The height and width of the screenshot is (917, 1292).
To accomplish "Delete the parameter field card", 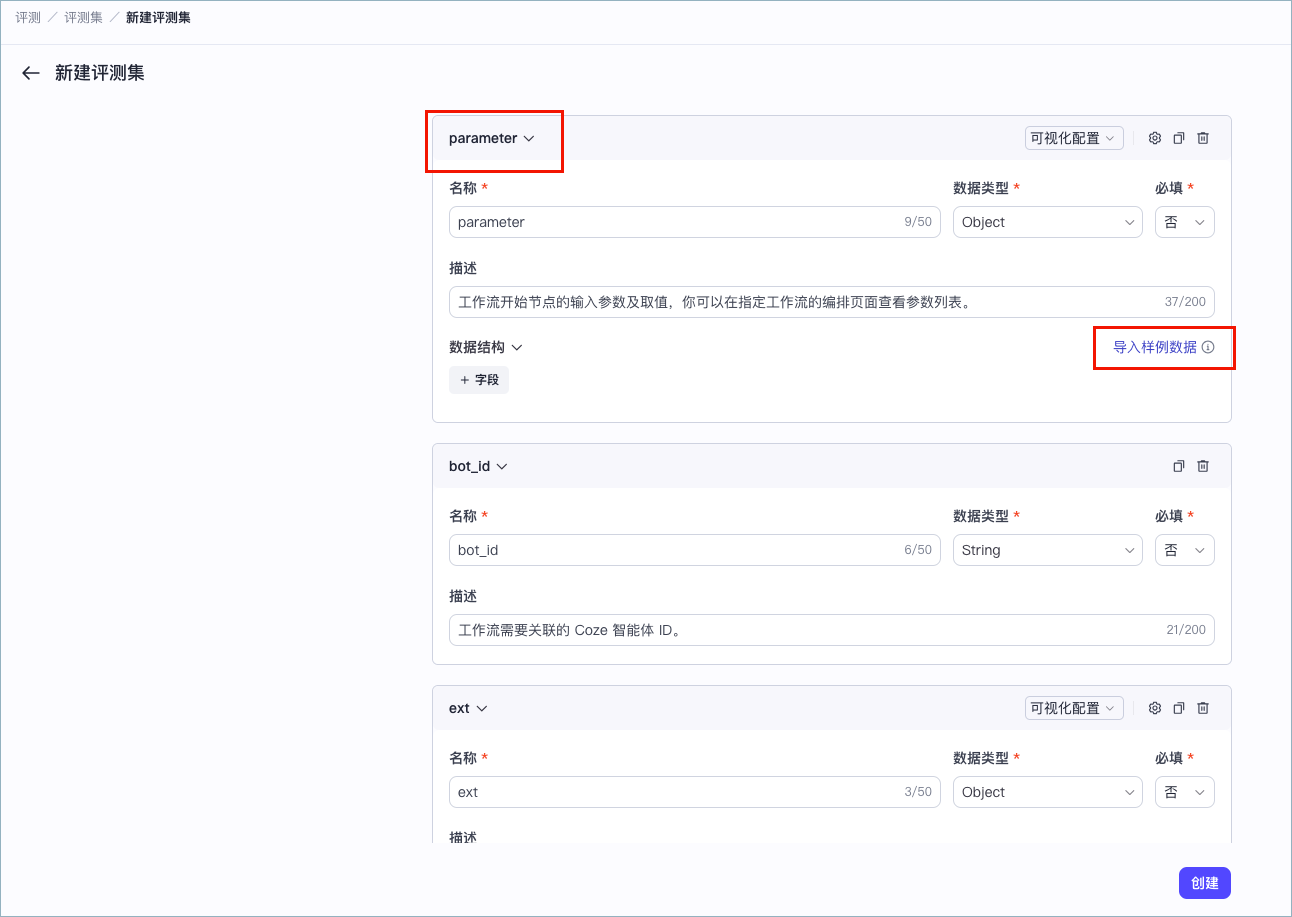I will click(x=1203, y=138).
